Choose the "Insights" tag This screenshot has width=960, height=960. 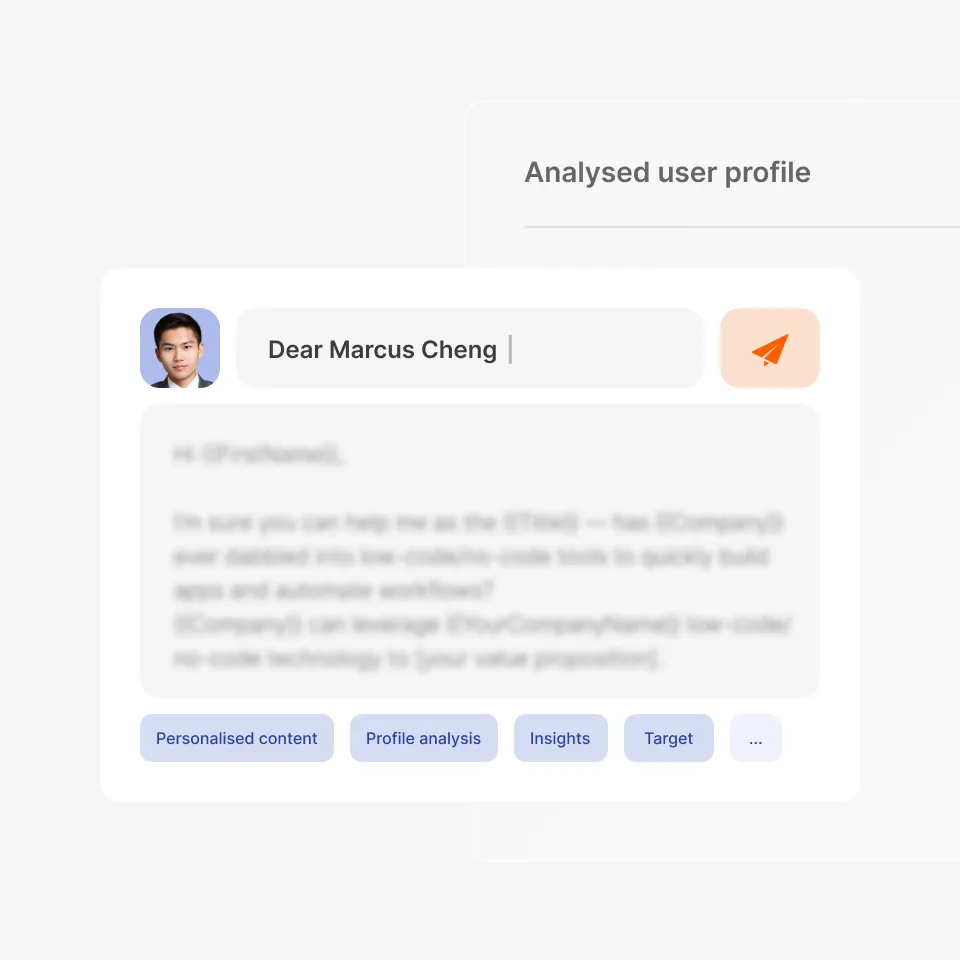560,738
